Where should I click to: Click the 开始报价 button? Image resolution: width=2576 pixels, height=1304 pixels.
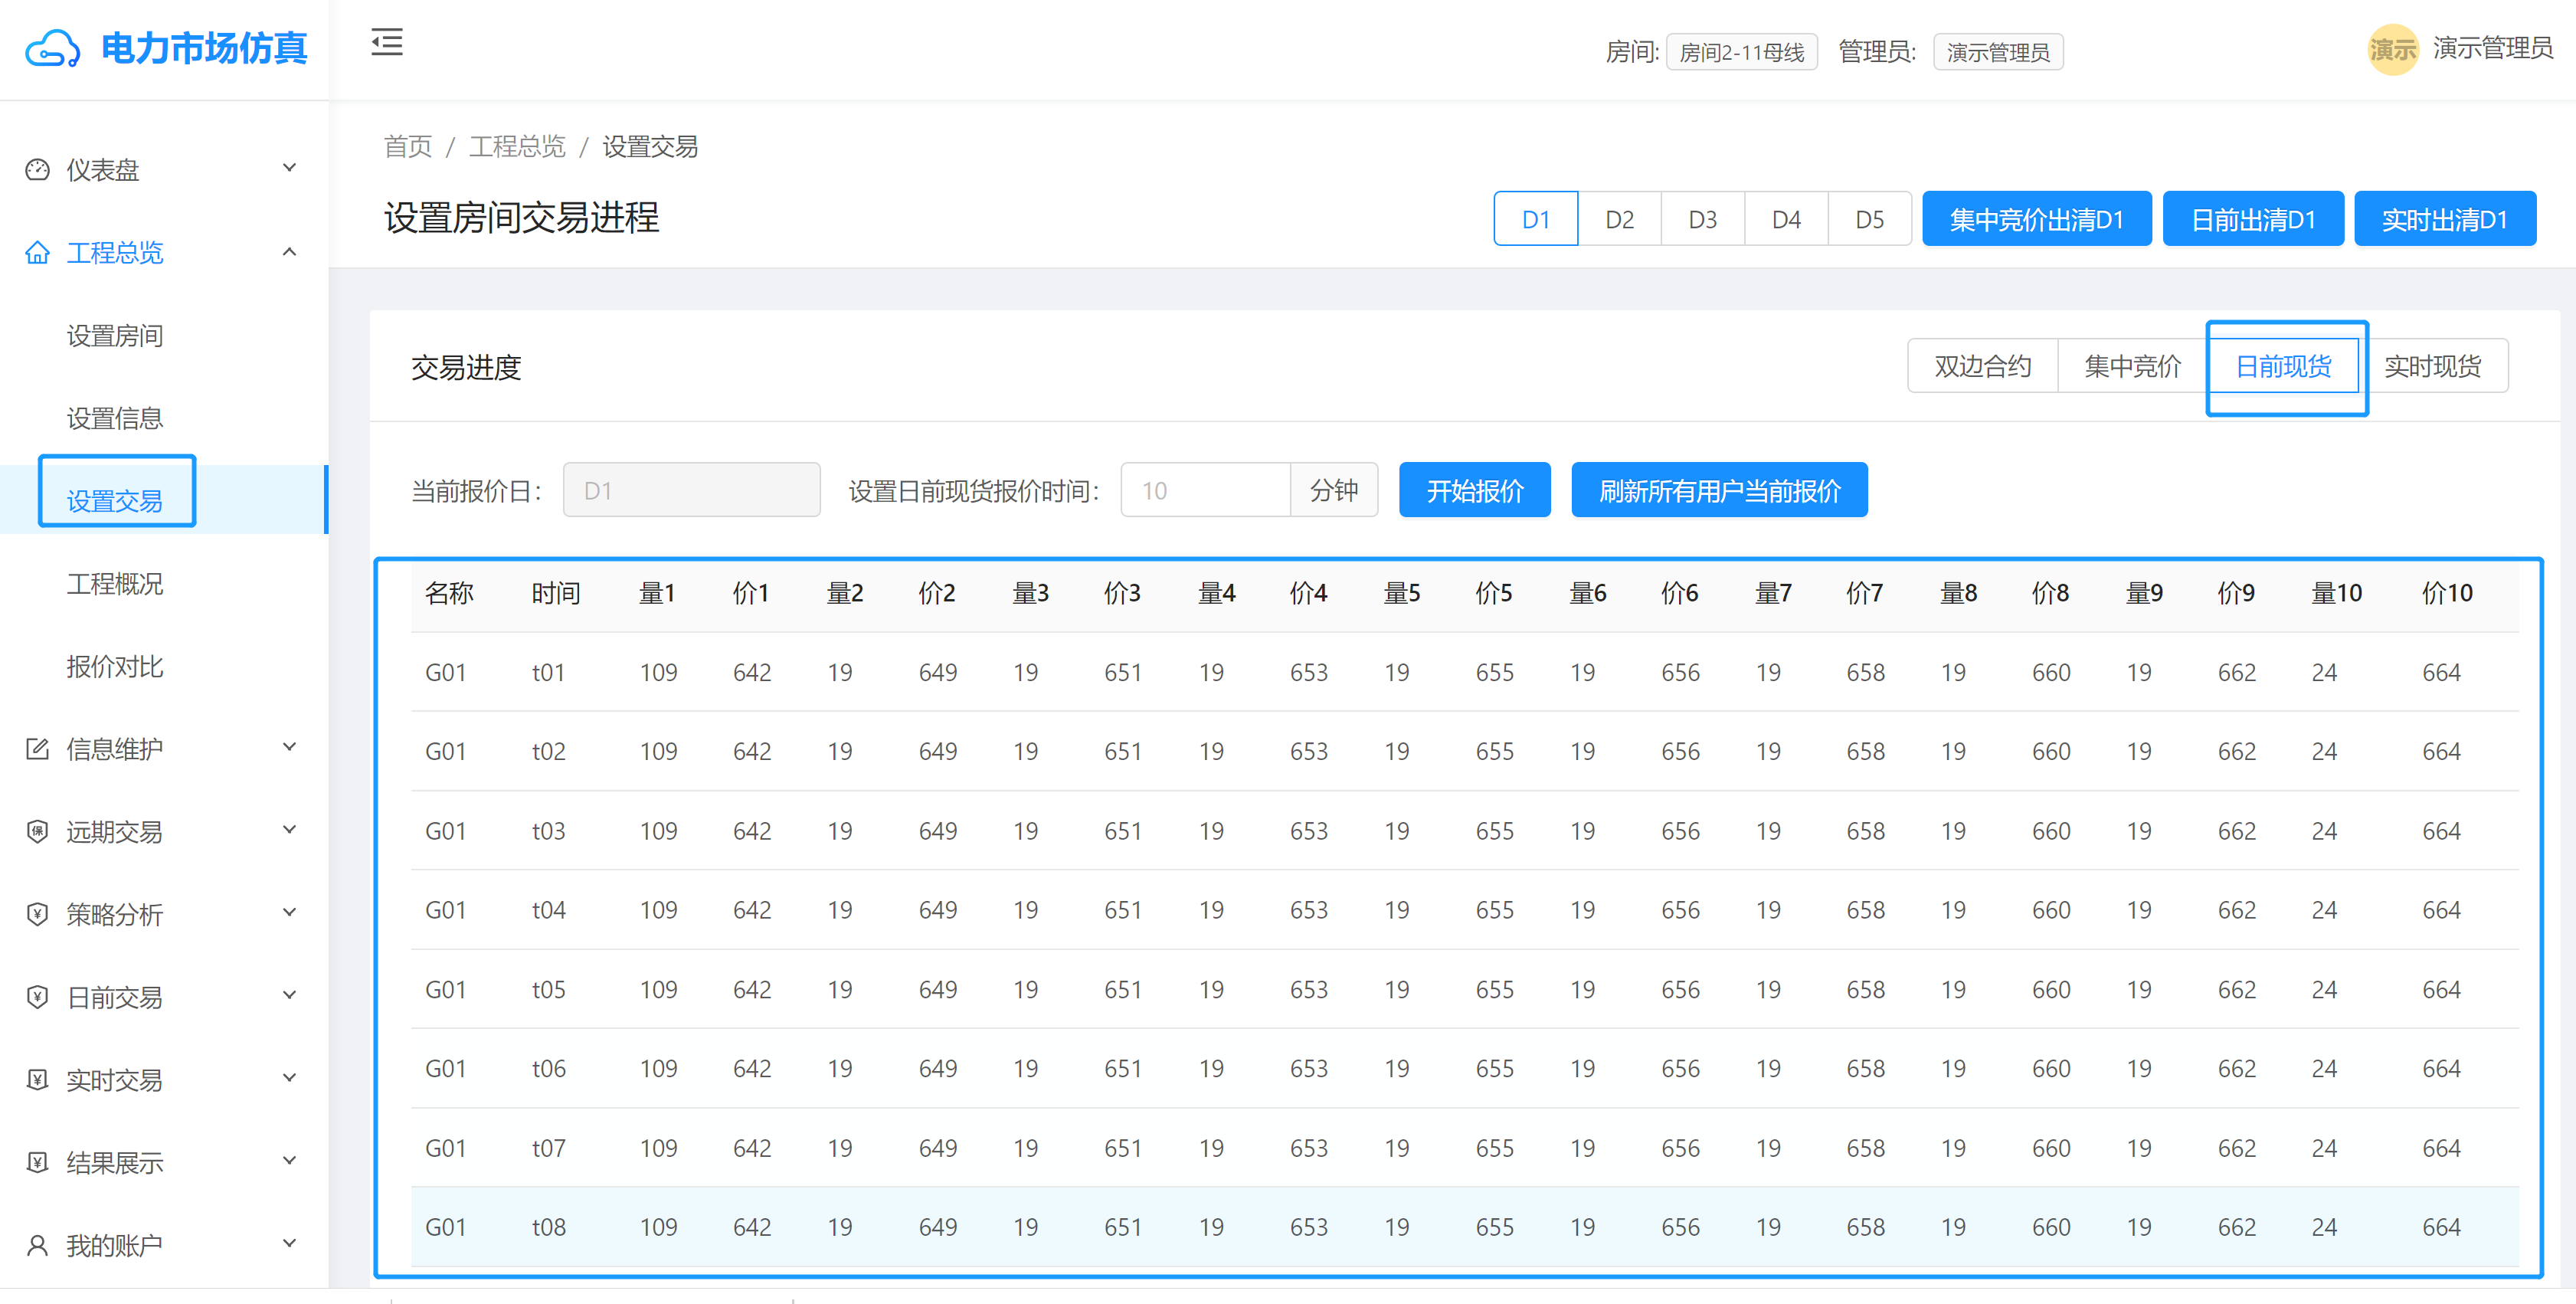click(x=1475, y=490)
